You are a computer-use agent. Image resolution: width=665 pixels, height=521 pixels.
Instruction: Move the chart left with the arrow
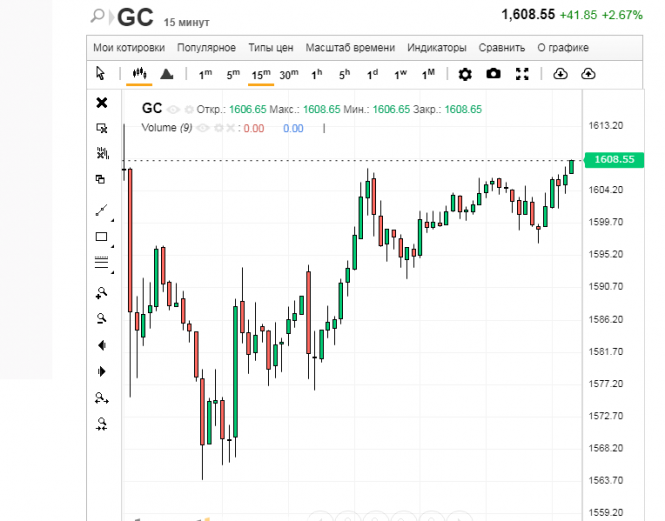click(101, 345)
